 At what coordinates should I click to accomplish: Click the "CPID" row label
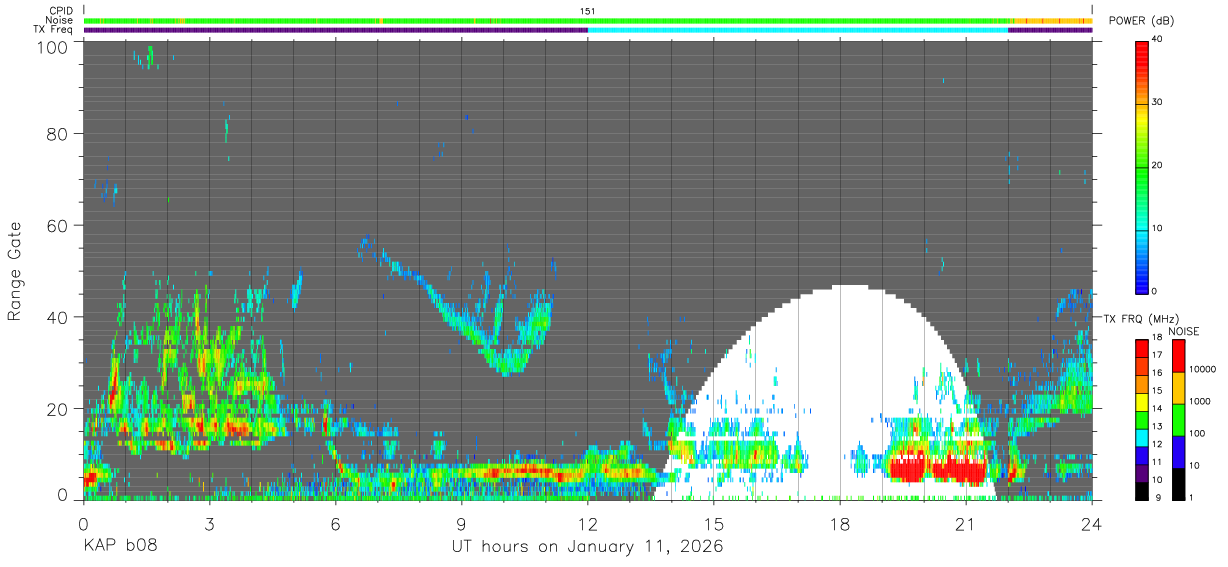pos(62,11)
